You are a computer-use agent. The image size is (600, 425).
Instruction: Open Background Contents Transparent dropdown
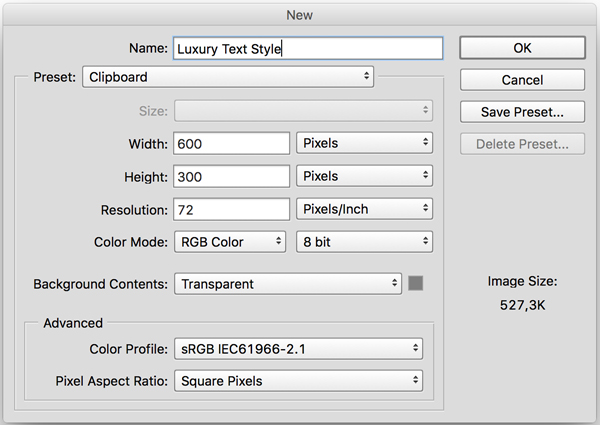[x=287, y=284]
